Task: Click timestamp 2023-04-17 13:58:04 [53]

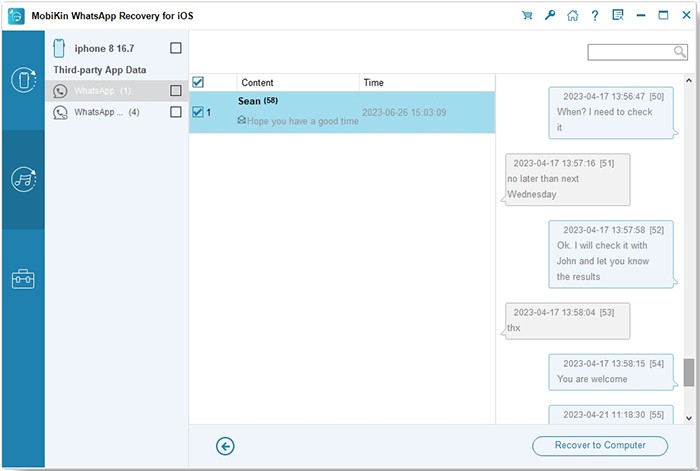Action: tap(564, 313)
